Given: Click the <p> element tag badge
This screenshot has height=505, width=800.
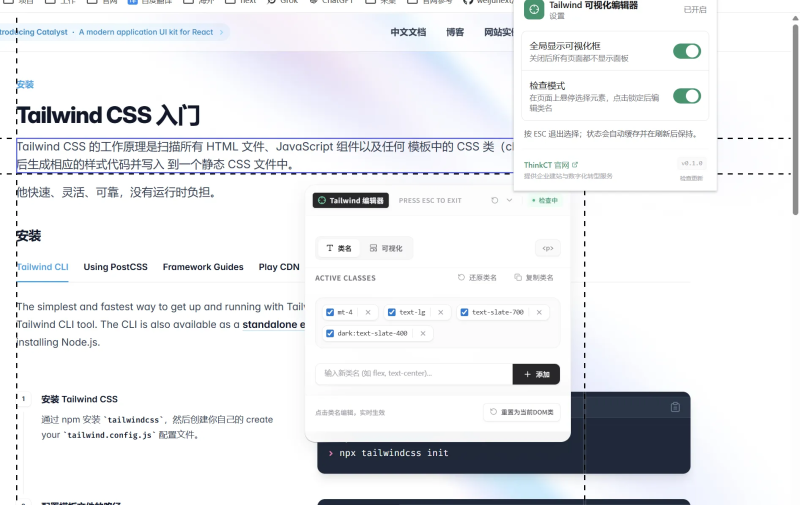Looking at the screenshot, I should coord(548,248).
